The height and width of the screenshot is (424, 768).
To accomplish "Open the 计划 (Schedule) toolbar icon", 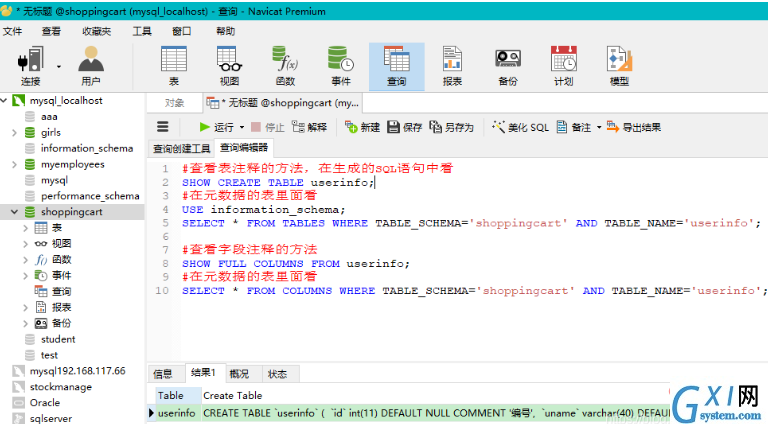I will (564, 66).
